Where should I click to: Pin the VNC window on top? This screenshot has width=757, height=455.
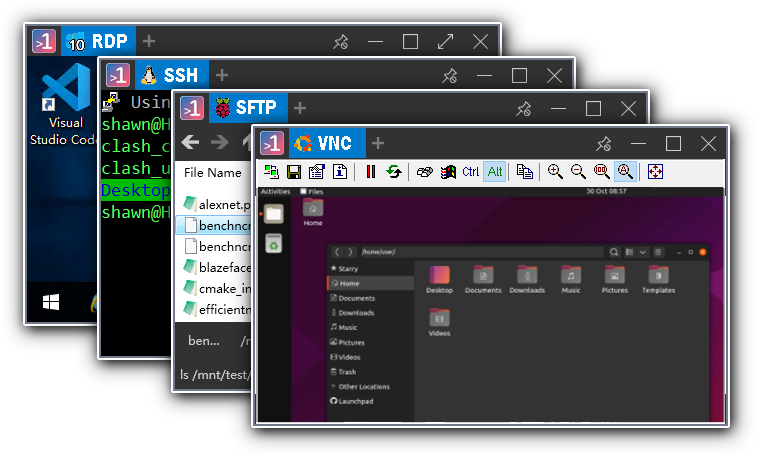click(603, 143)
